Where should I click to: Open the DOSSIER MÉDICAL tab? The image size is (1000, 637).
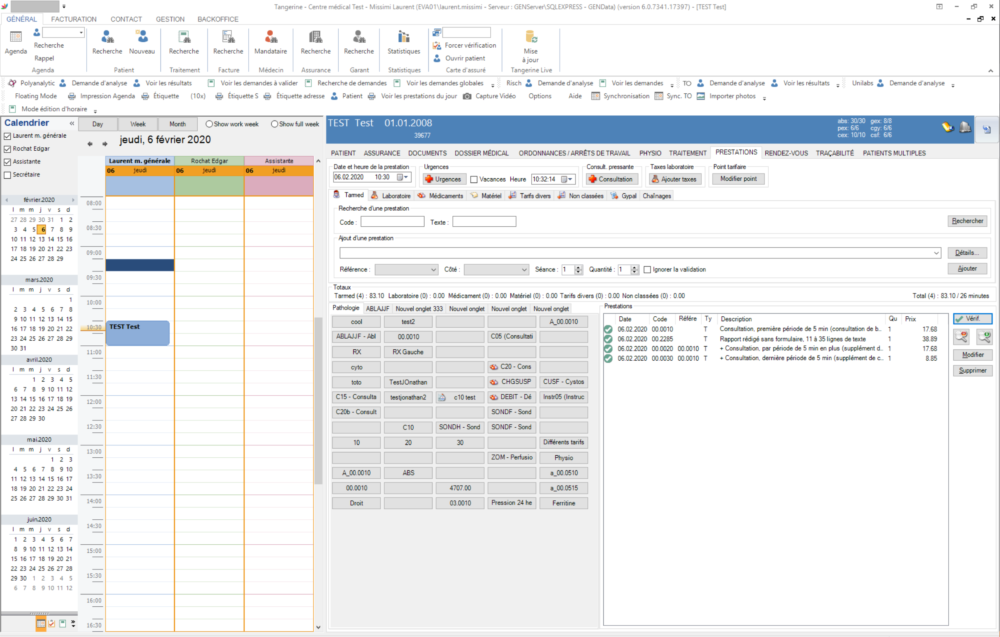click(482, 153)
